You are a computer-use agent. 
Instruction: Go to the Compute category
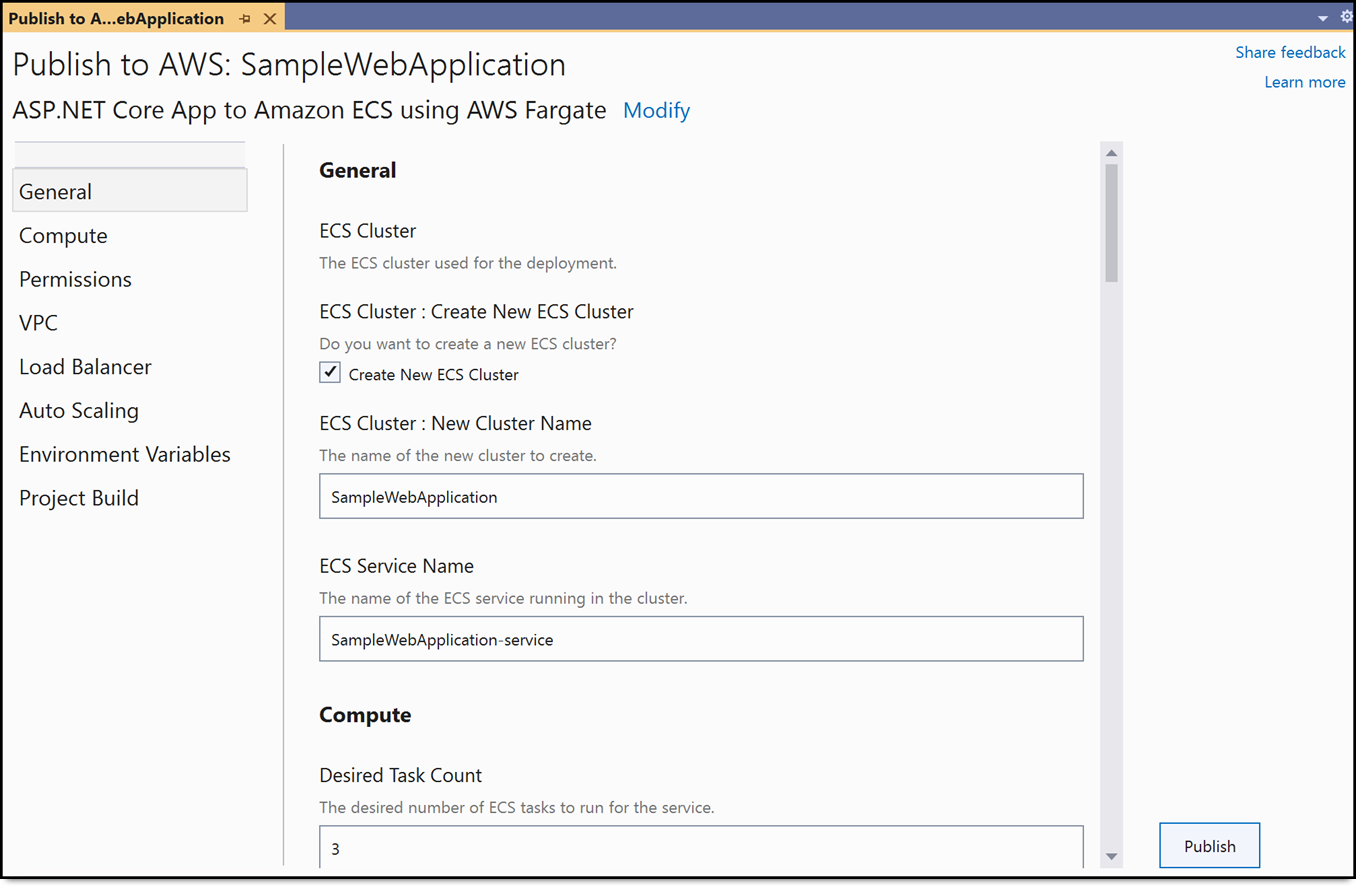130,235
